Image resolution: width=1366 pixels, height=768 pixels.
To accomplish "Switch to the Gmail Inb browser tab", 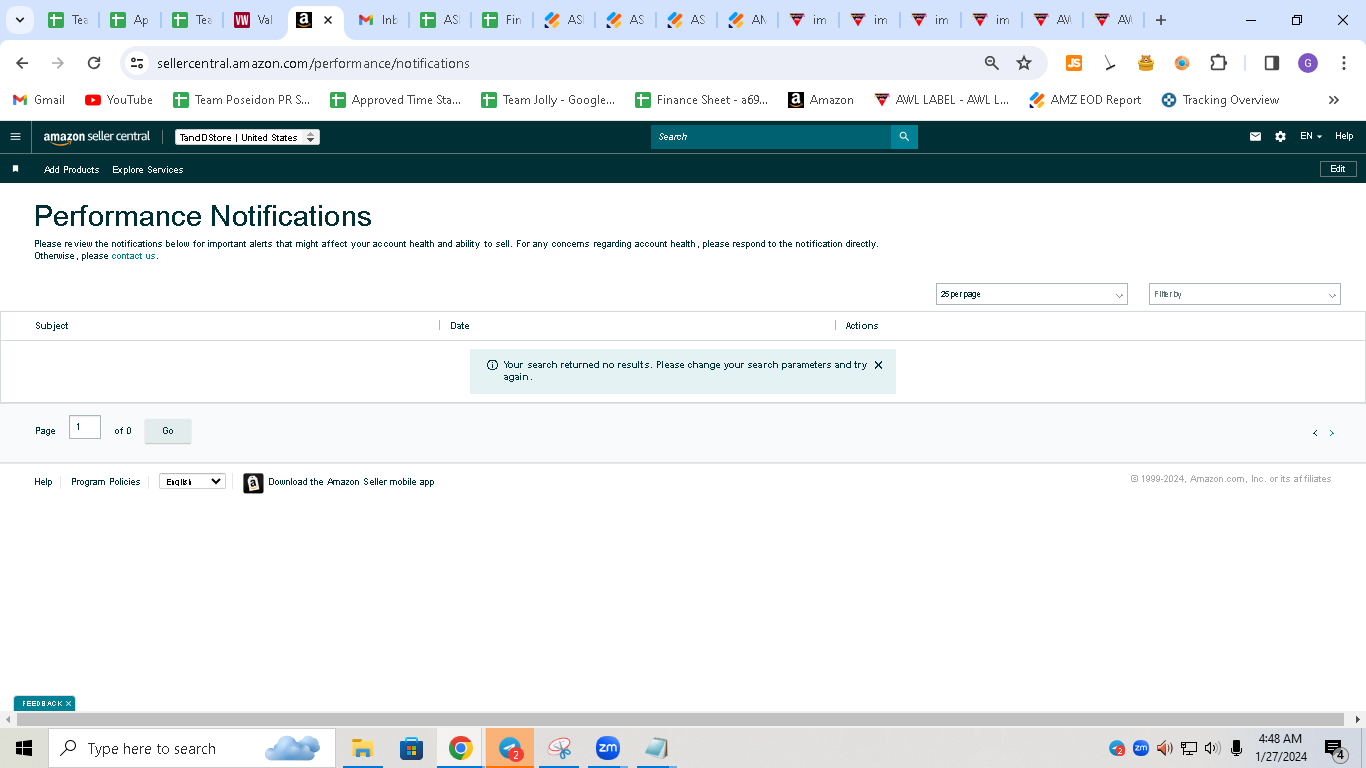I will coord(378,20).
